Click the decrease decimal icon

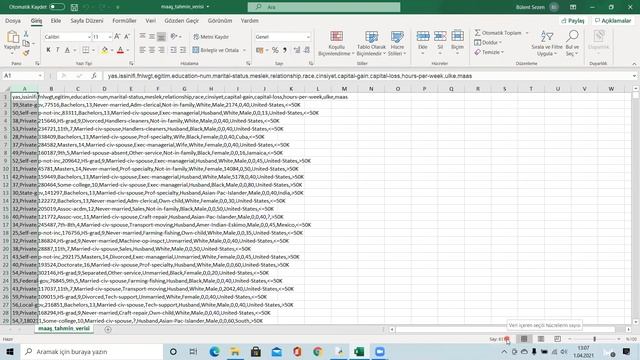pyautogui.click(x=307, y=50)
